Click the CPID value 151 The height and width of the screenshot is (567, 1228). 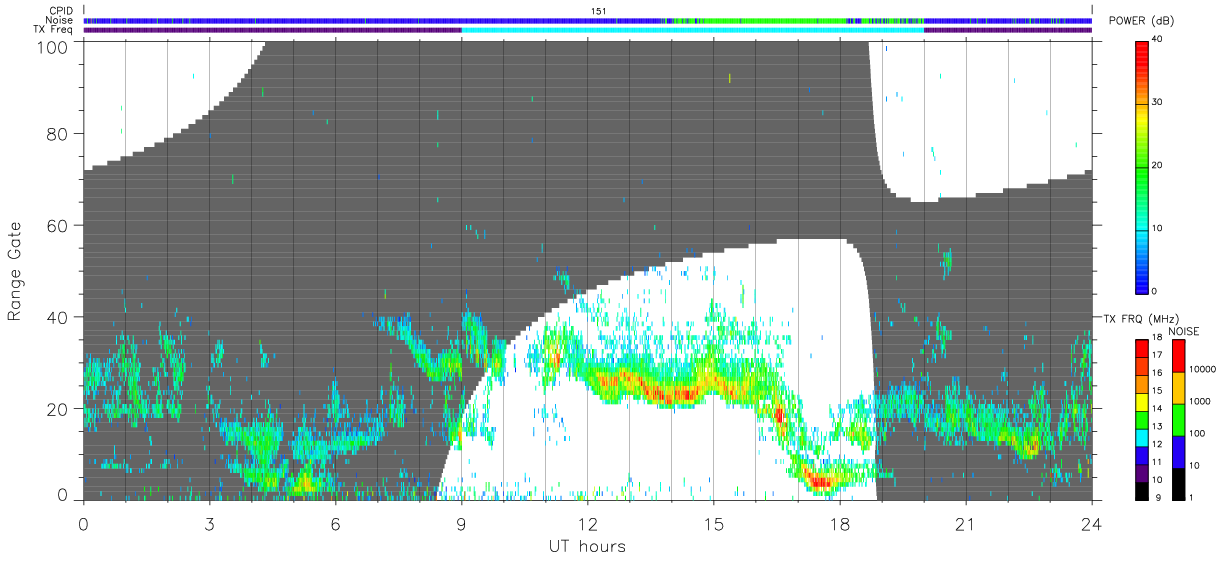click(598, 11)
